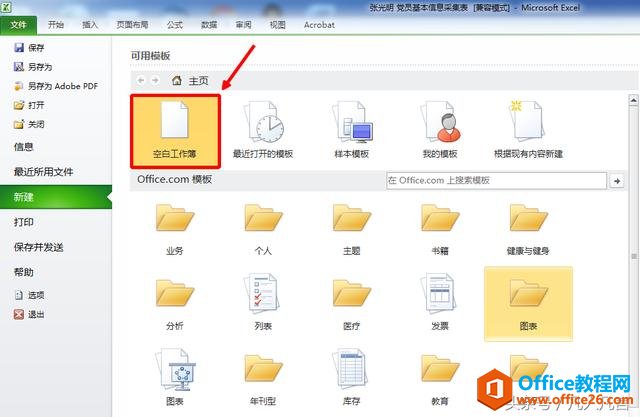Image resolution: width=640 pixels, height=417 pixels.
Task: Switch to the 审阅 Review tab
Action: point(243,25)
